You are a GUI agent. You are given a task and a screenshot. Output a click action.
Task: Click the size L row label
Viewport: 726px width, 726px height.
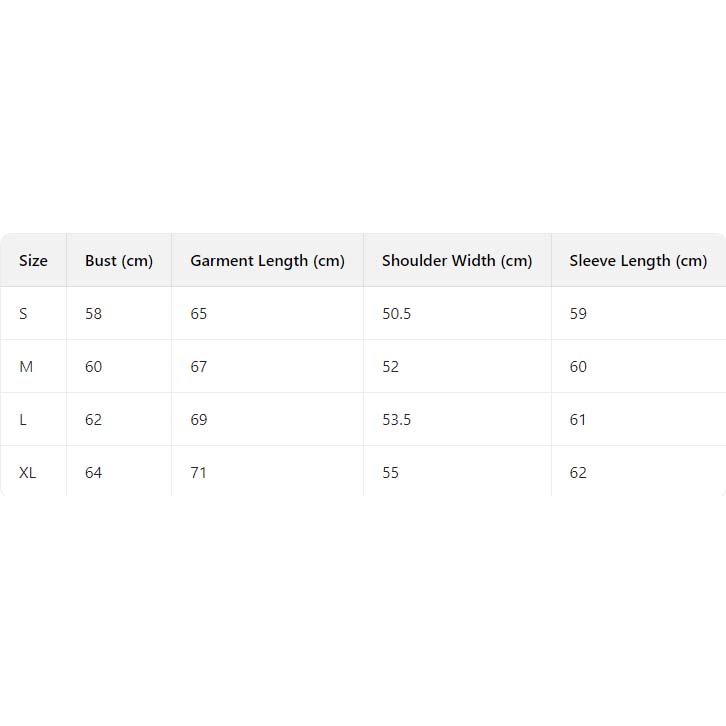23,420
